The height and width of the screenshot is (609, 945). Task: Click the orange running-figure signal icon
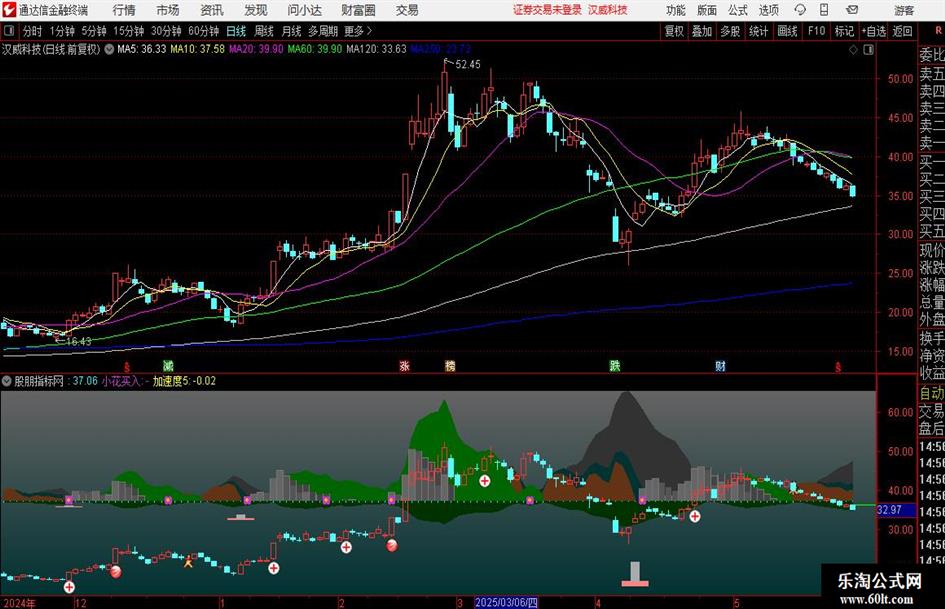click(x=188, y=562)
